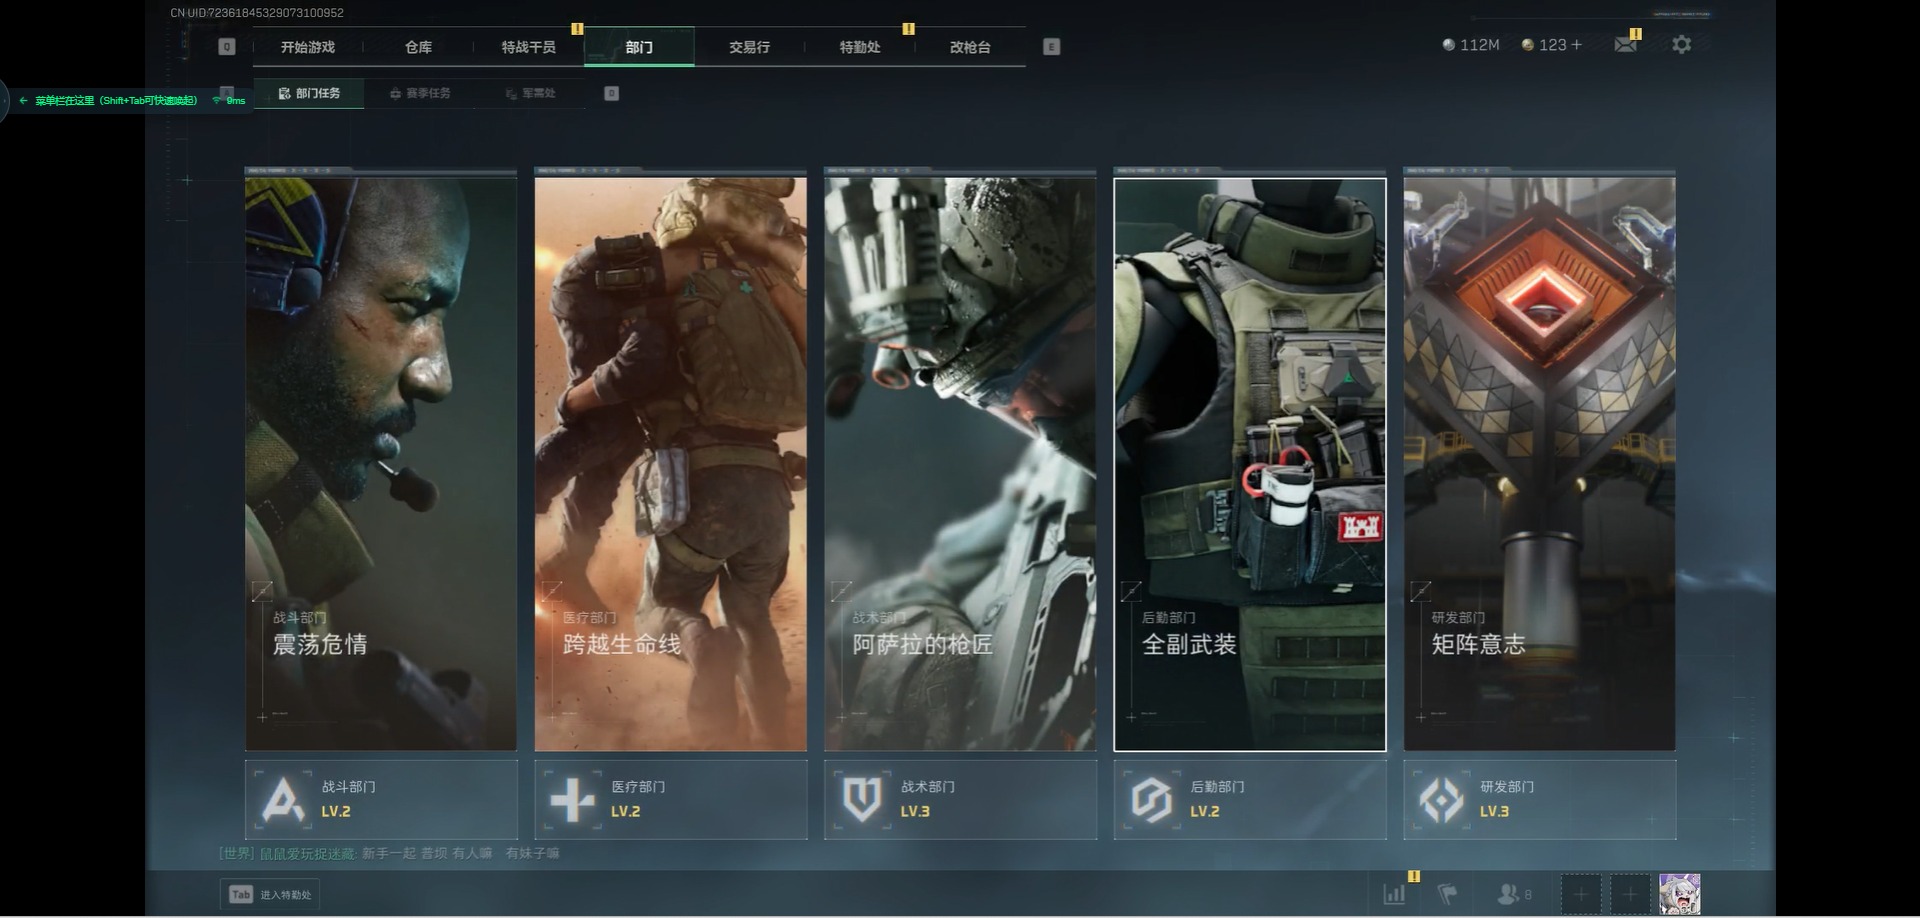Open the 交易行 tab
The image size is (1920, 918).
click(749, 47)
